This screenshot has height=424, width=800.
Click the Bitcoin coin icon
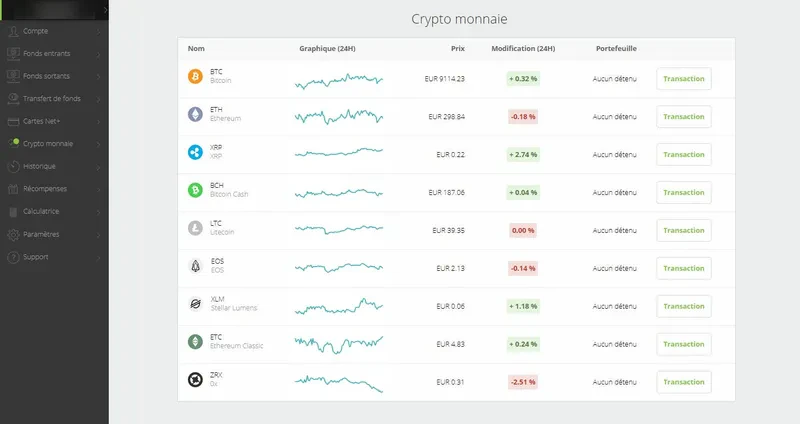(194, 77)
